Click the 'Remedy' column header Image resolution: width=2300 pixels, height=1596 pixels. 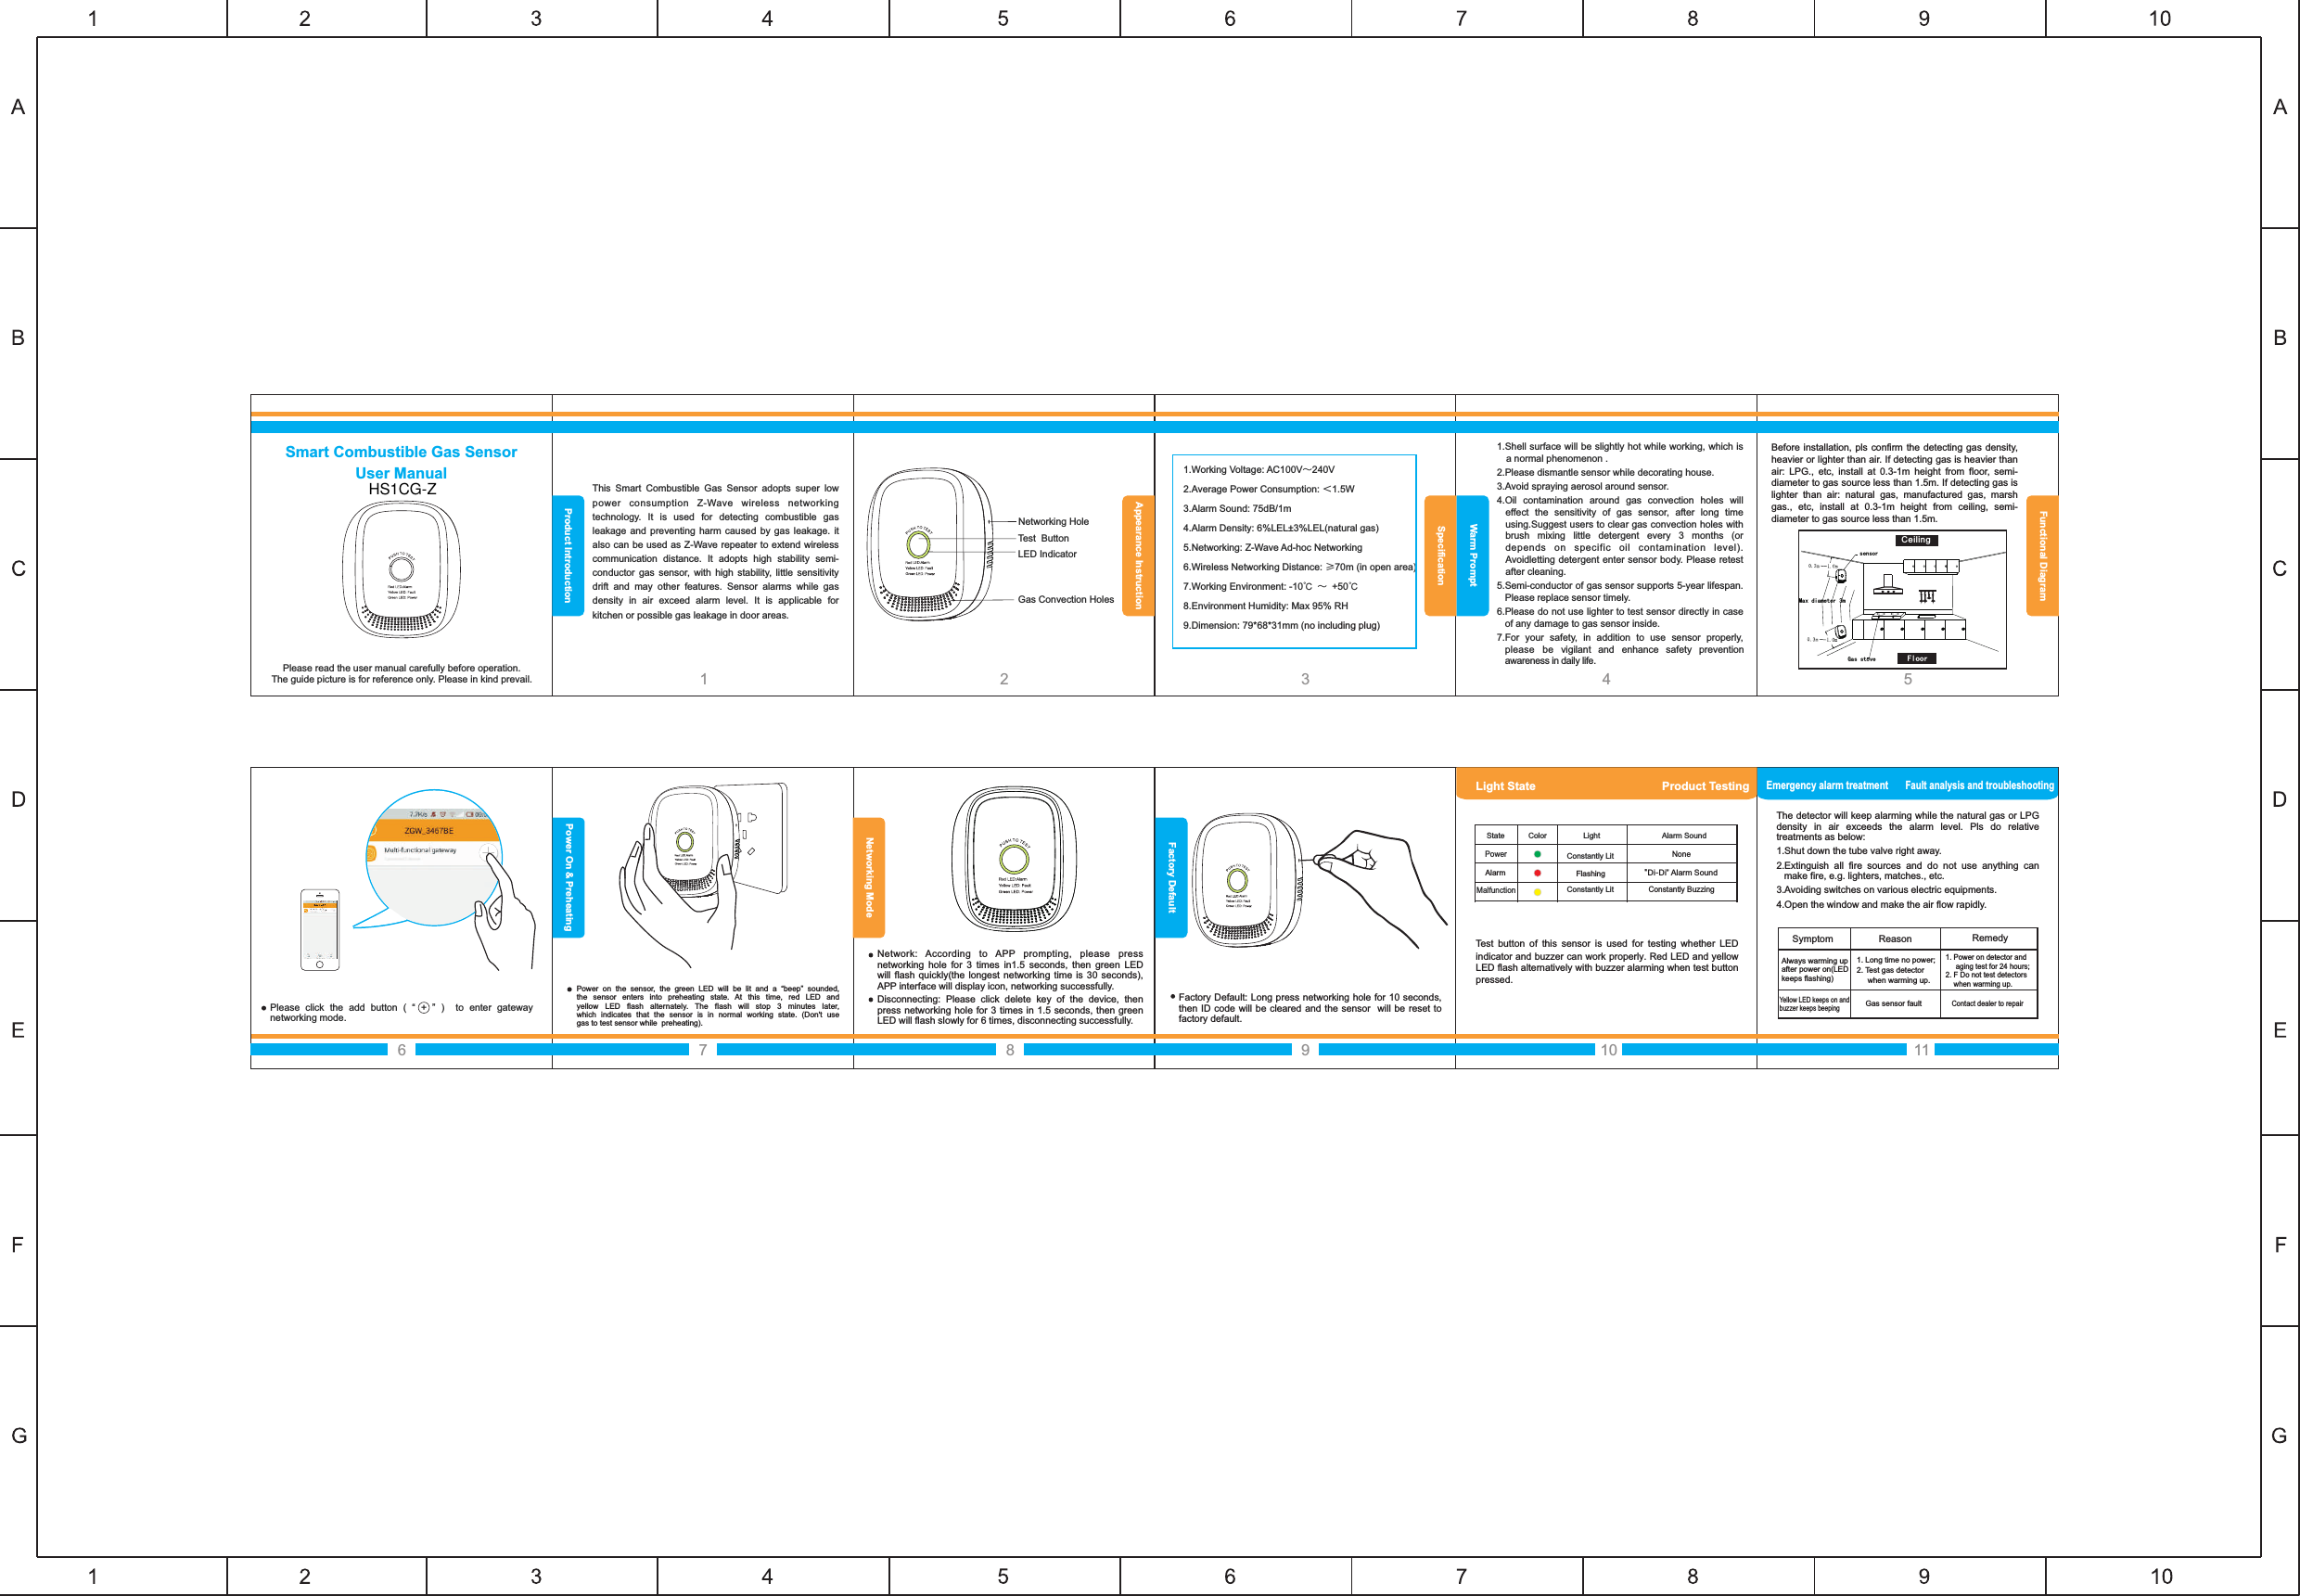(x=1990, y=938)
